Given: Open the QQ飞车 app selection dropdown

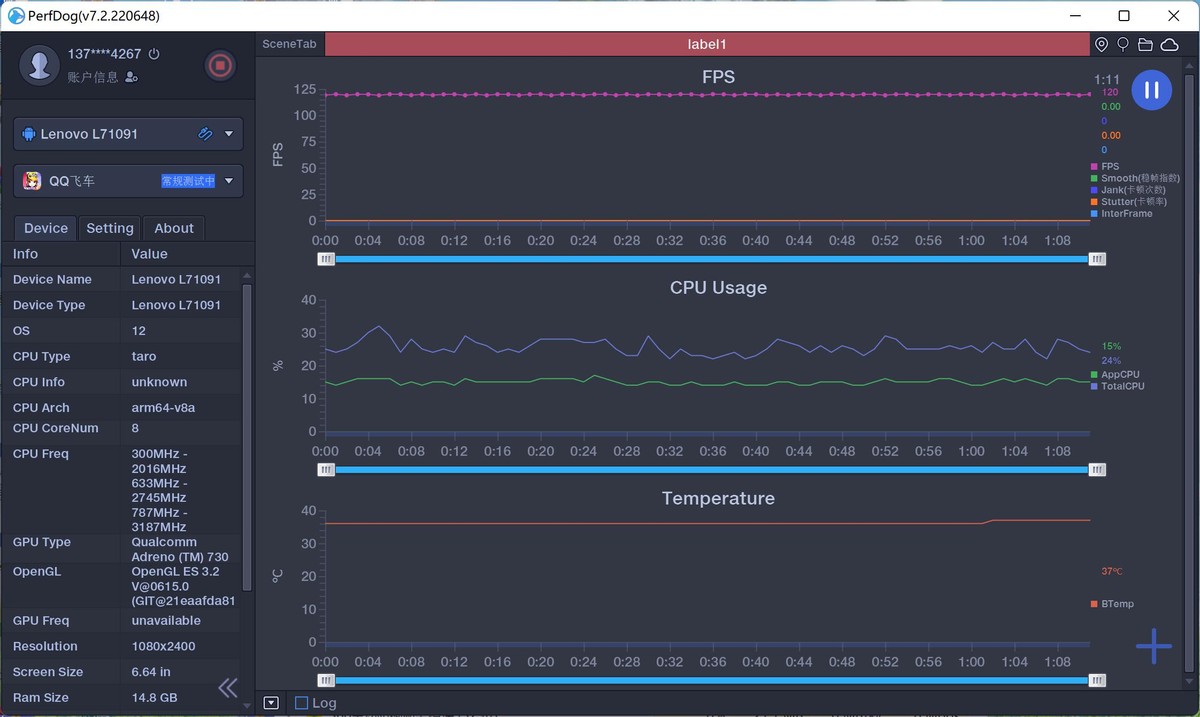Looking at the screenshot, I should [229, 181].
